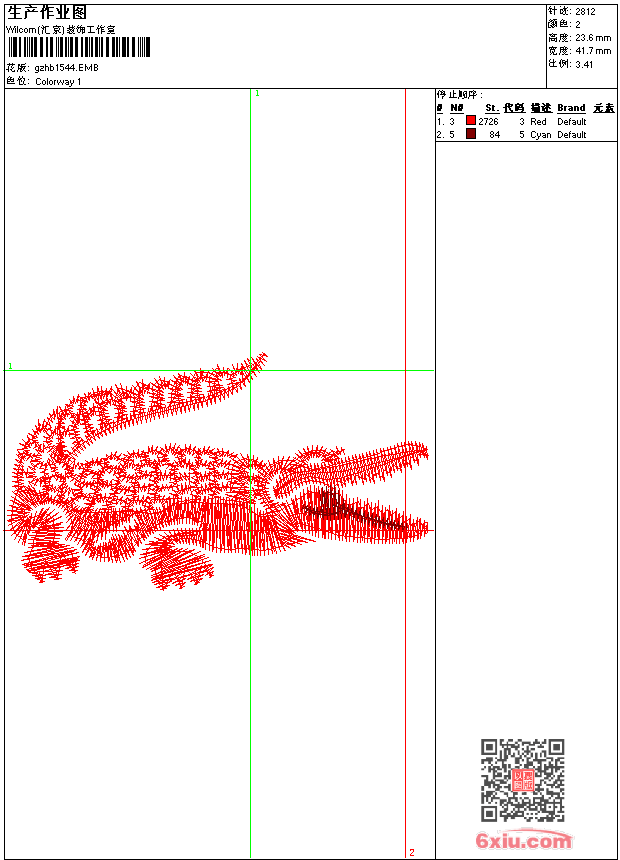Click the stitch count '2726' in row 1
This screenshot has height=860, width=620.
click(x=488, y=122)
